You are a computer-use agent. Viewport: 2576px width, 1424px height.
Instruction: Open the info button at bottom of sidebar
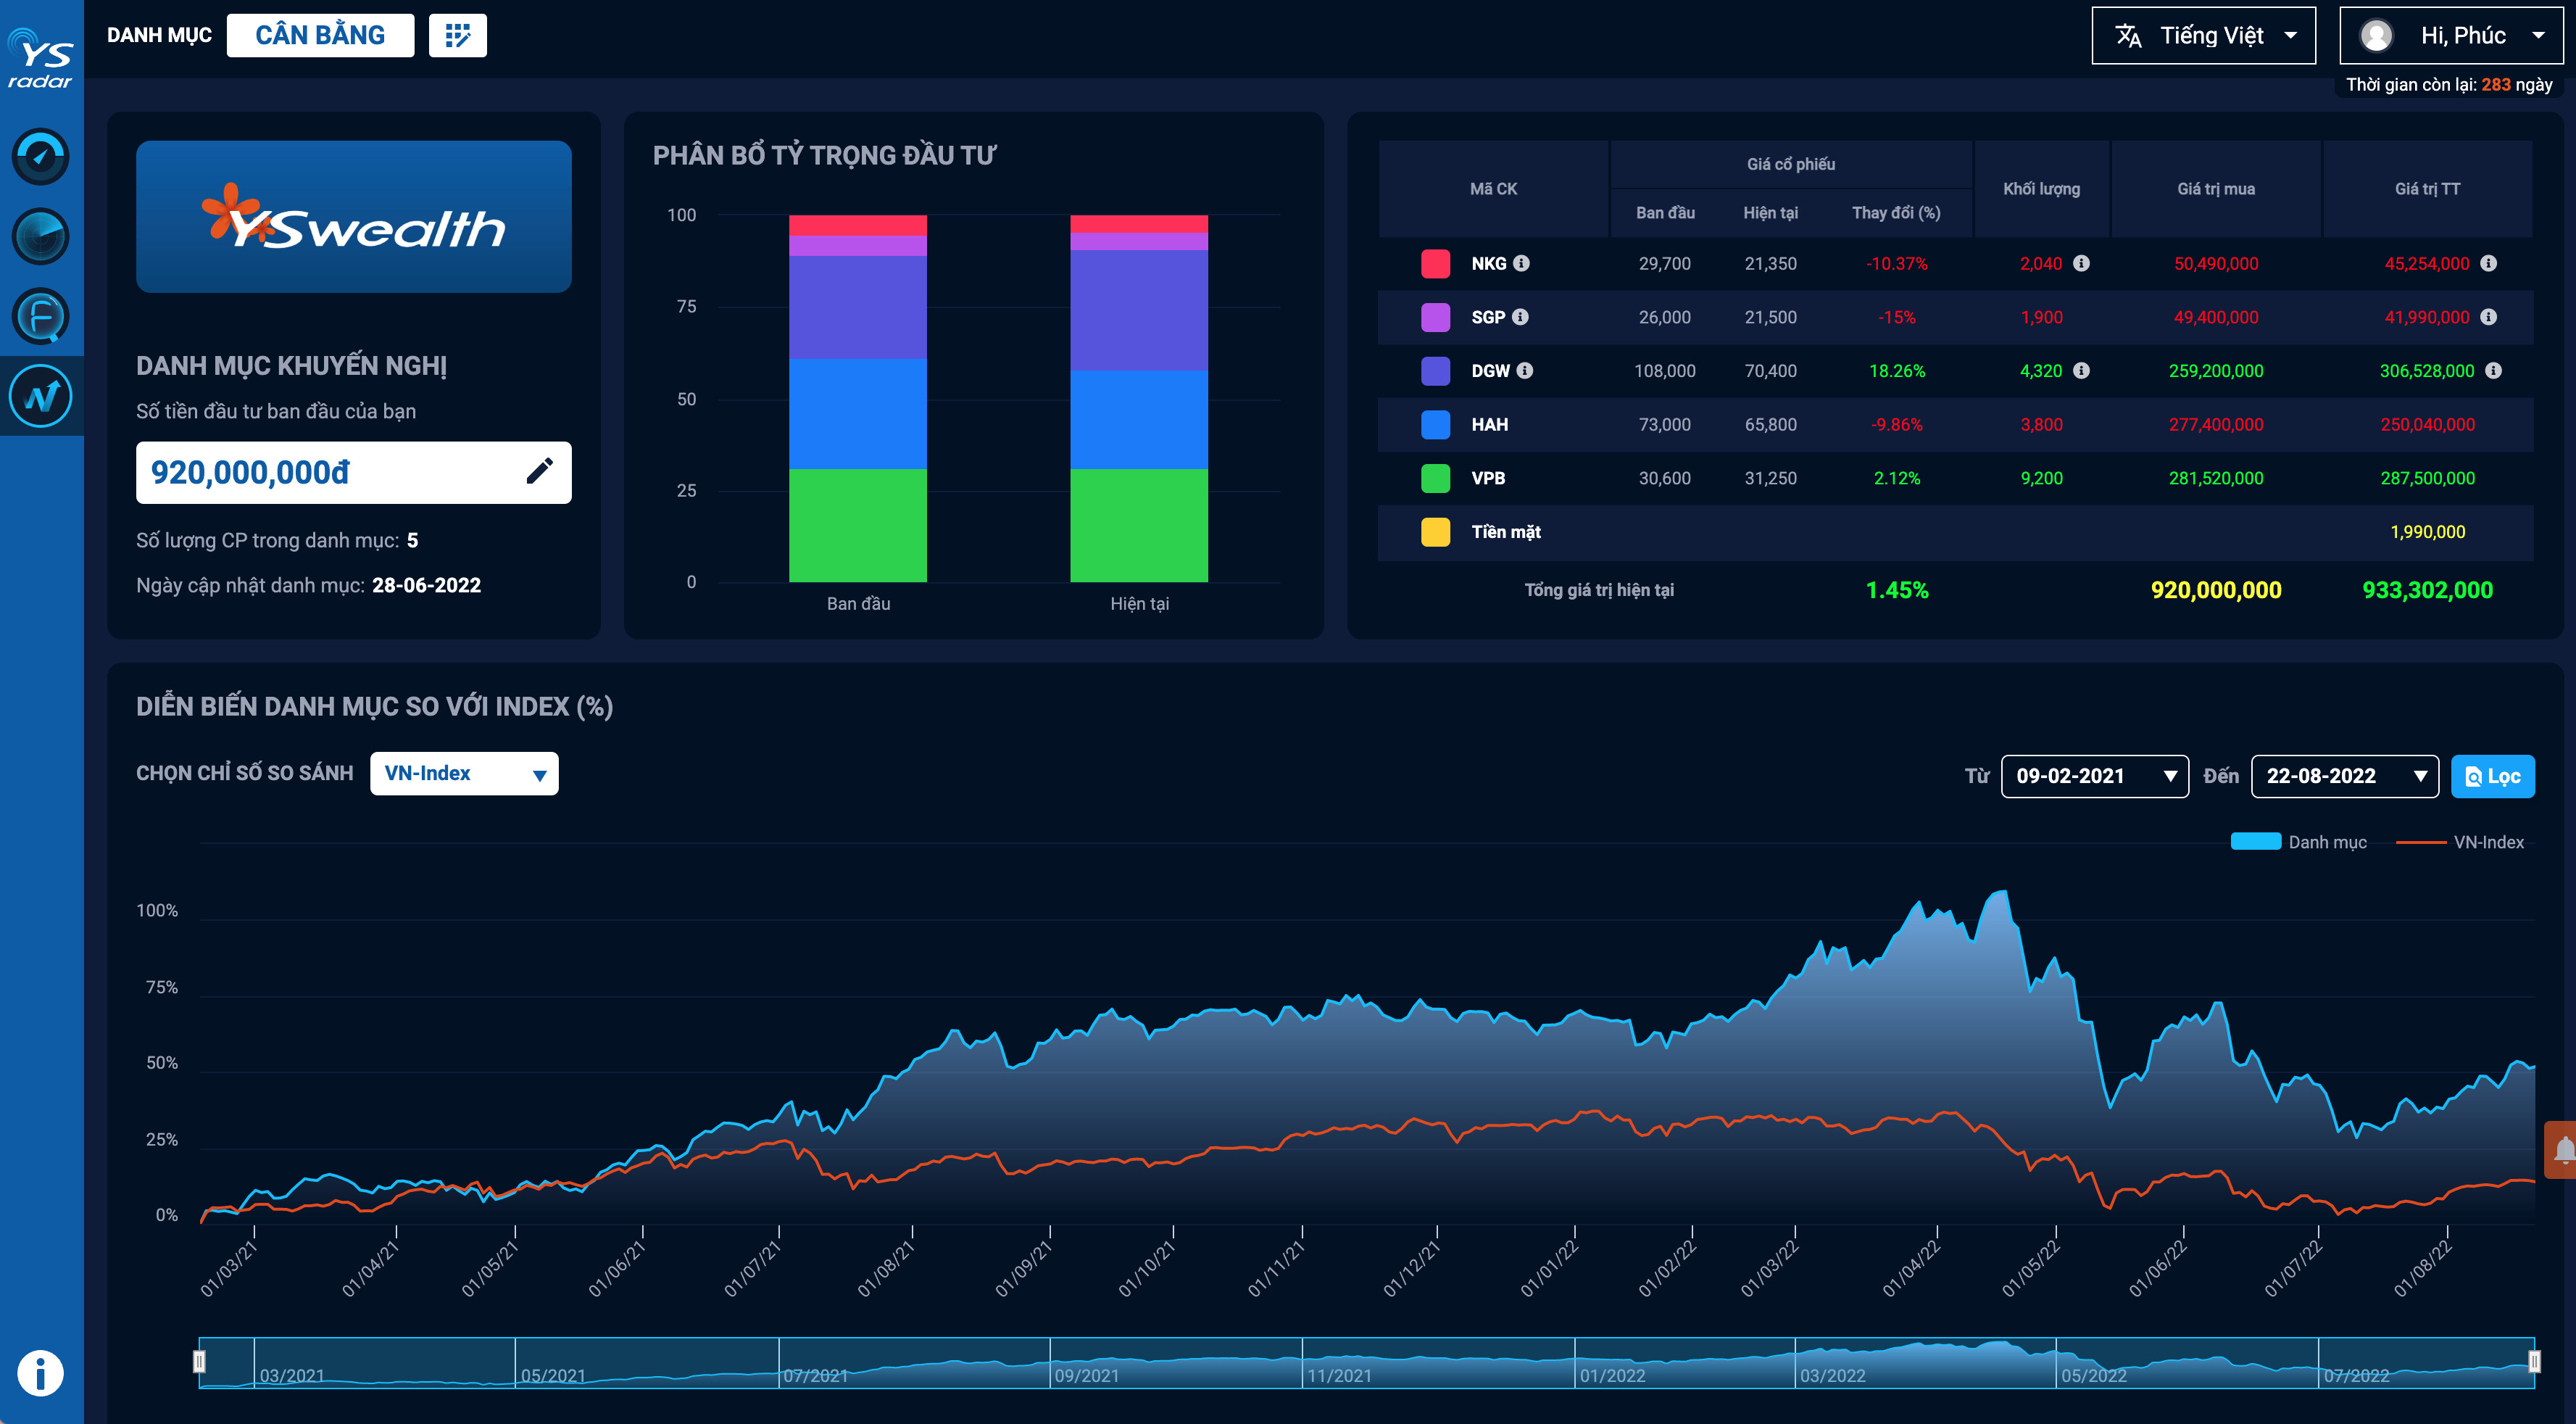coord(40,1373)
